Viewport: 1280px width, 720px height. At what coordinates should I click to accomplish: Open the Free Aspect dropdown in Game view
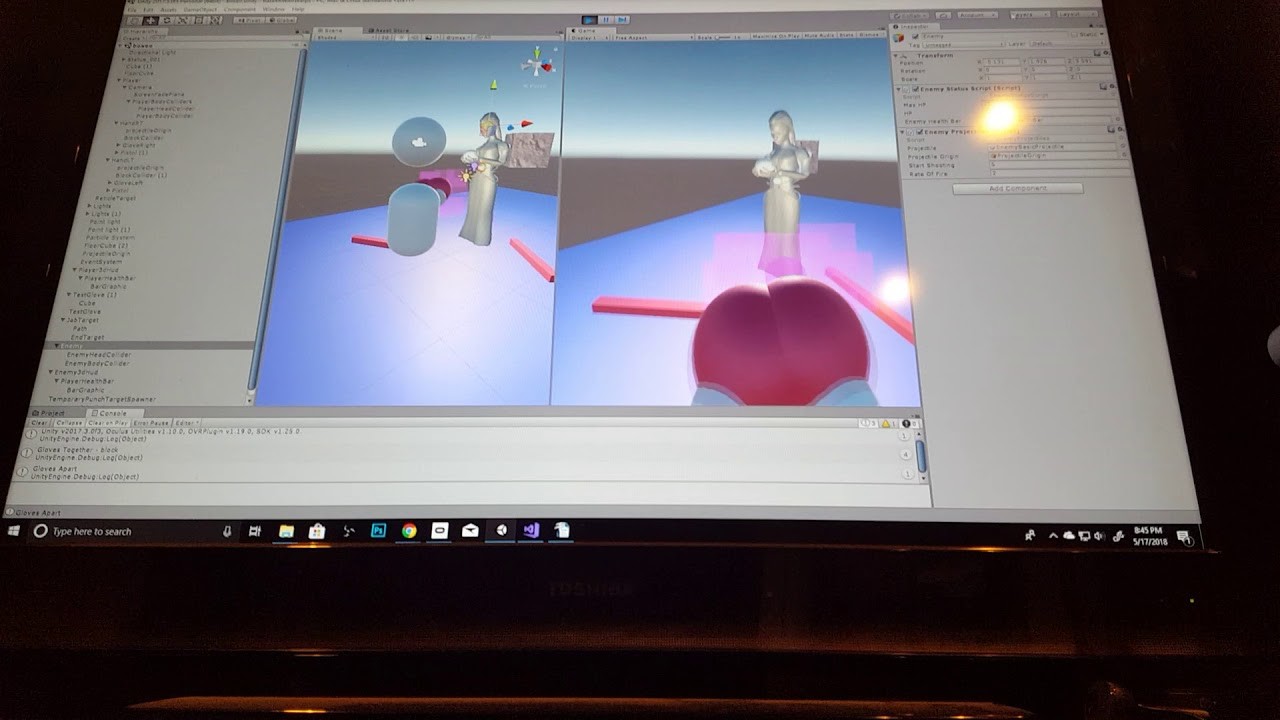(x=650, y=36)
